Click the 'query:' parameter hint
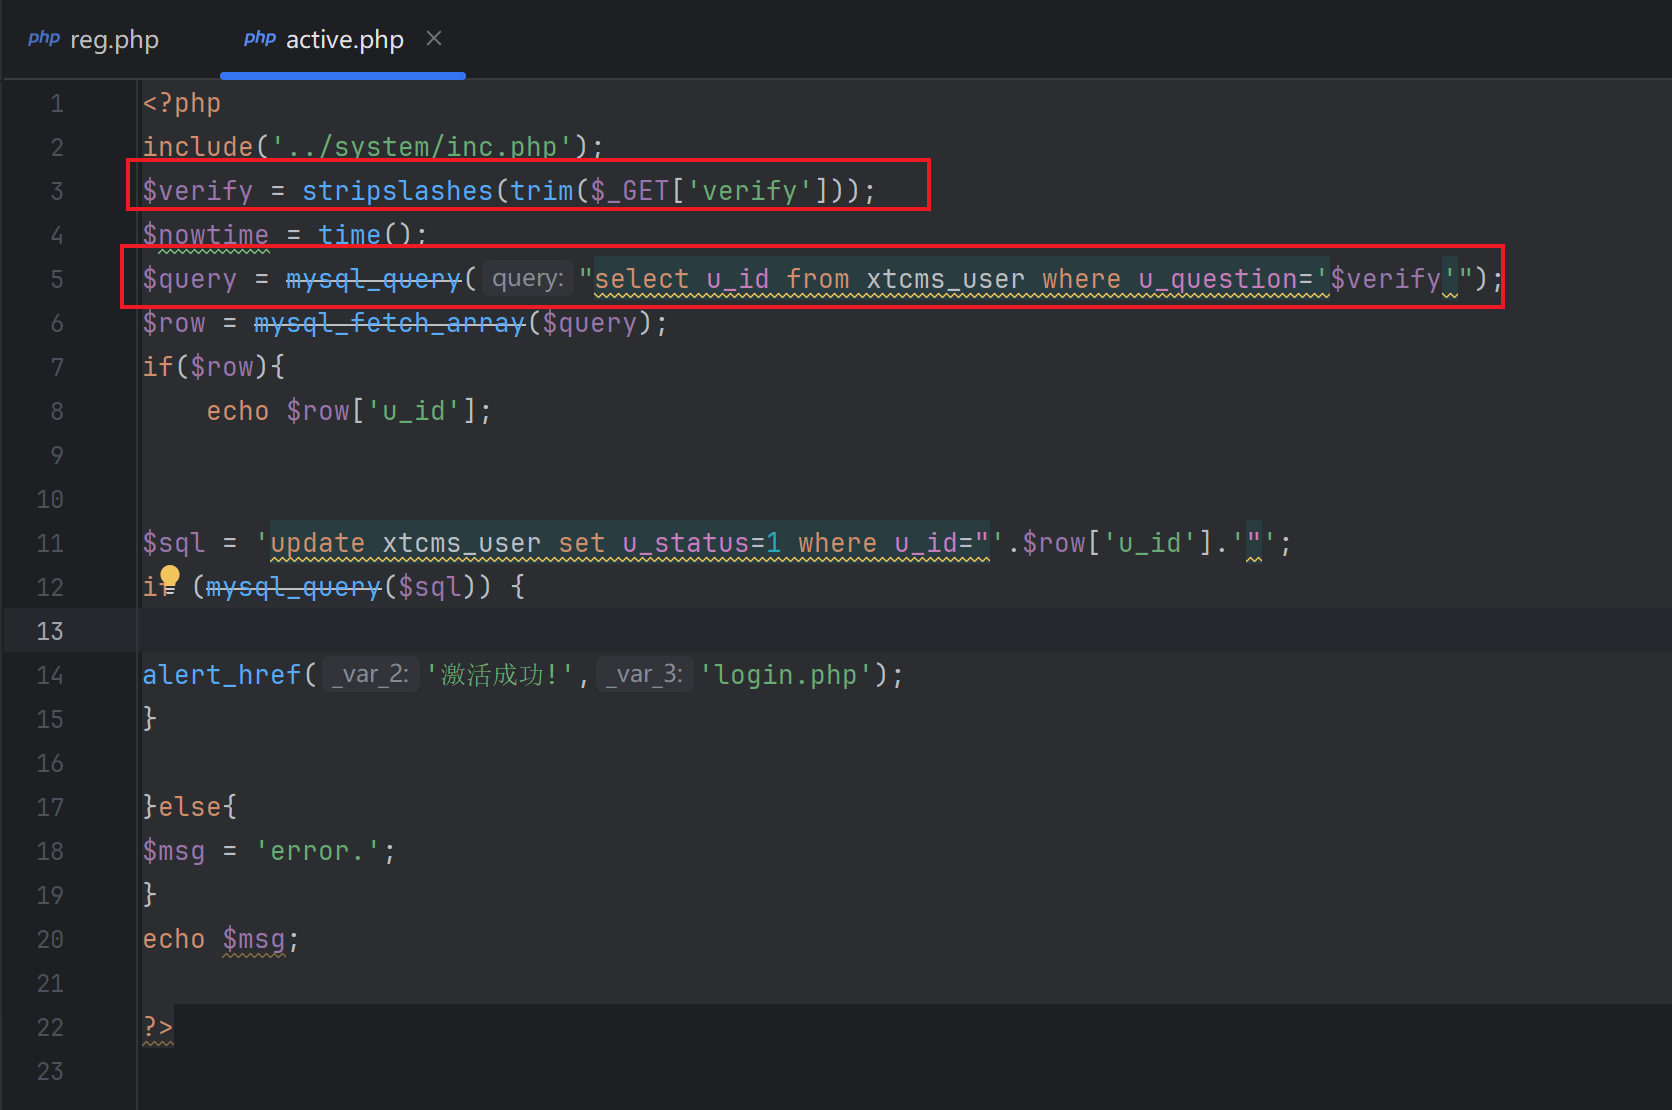Viewport: 1672px width, 1110px height. (x=528, y=279)
